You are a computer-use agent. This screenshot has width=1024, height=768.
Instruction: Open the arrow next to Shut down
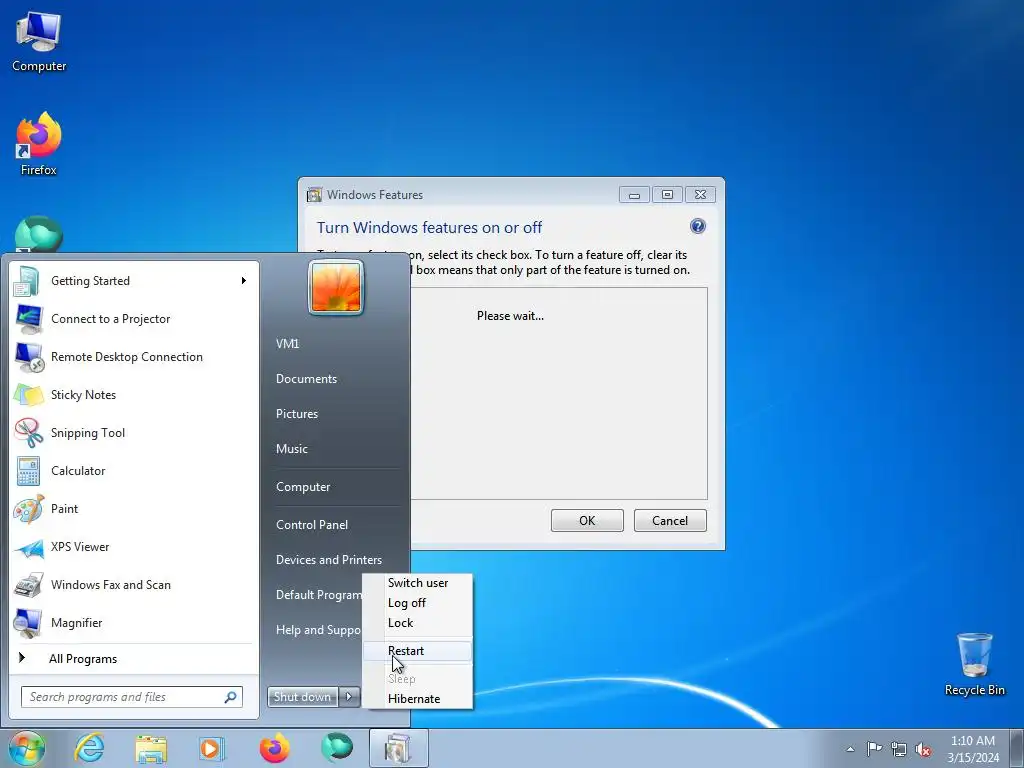[x=349, y=697]
